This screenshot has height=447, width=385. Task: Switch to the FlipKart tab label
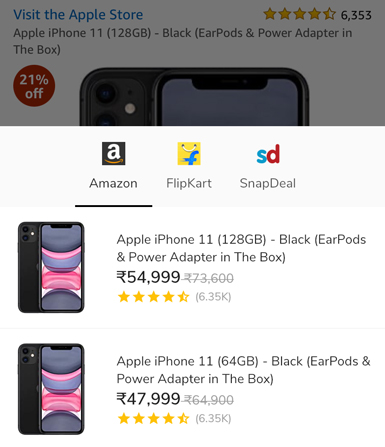pos(189,183)
